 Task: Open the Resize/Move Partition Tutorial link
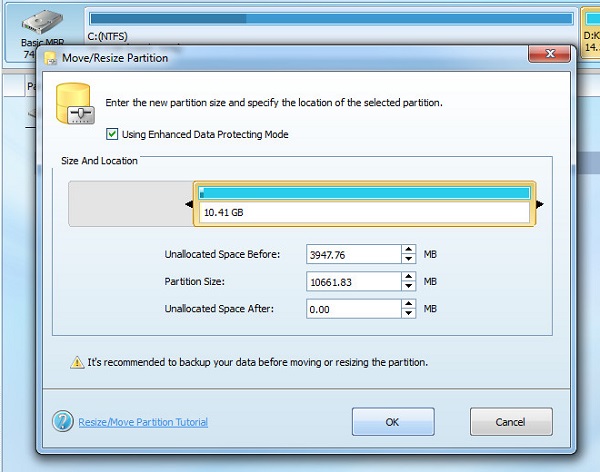pyautogui.click(x=143, y=422)
